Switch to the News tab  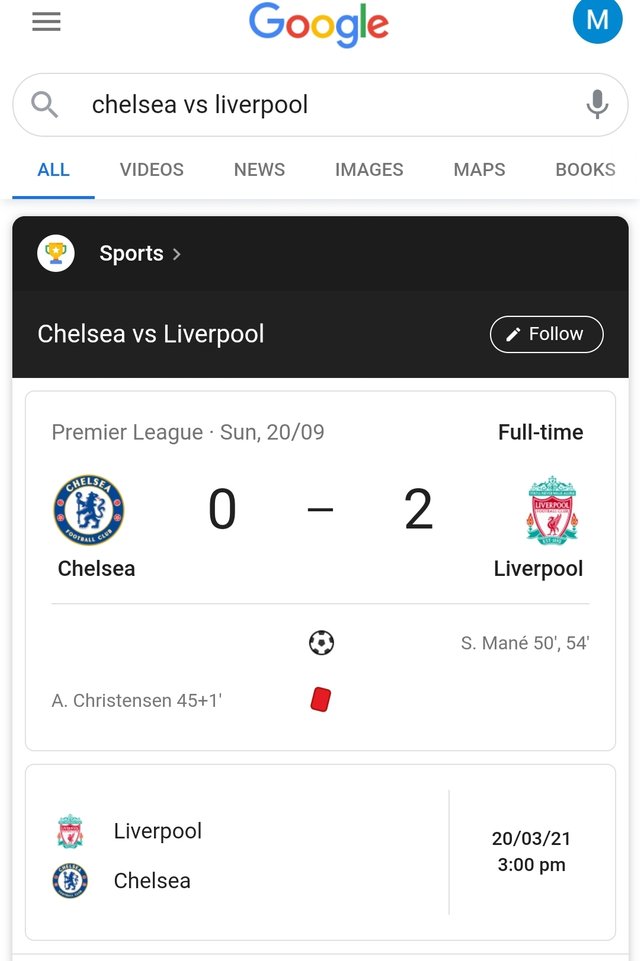[x=259, y=170]
